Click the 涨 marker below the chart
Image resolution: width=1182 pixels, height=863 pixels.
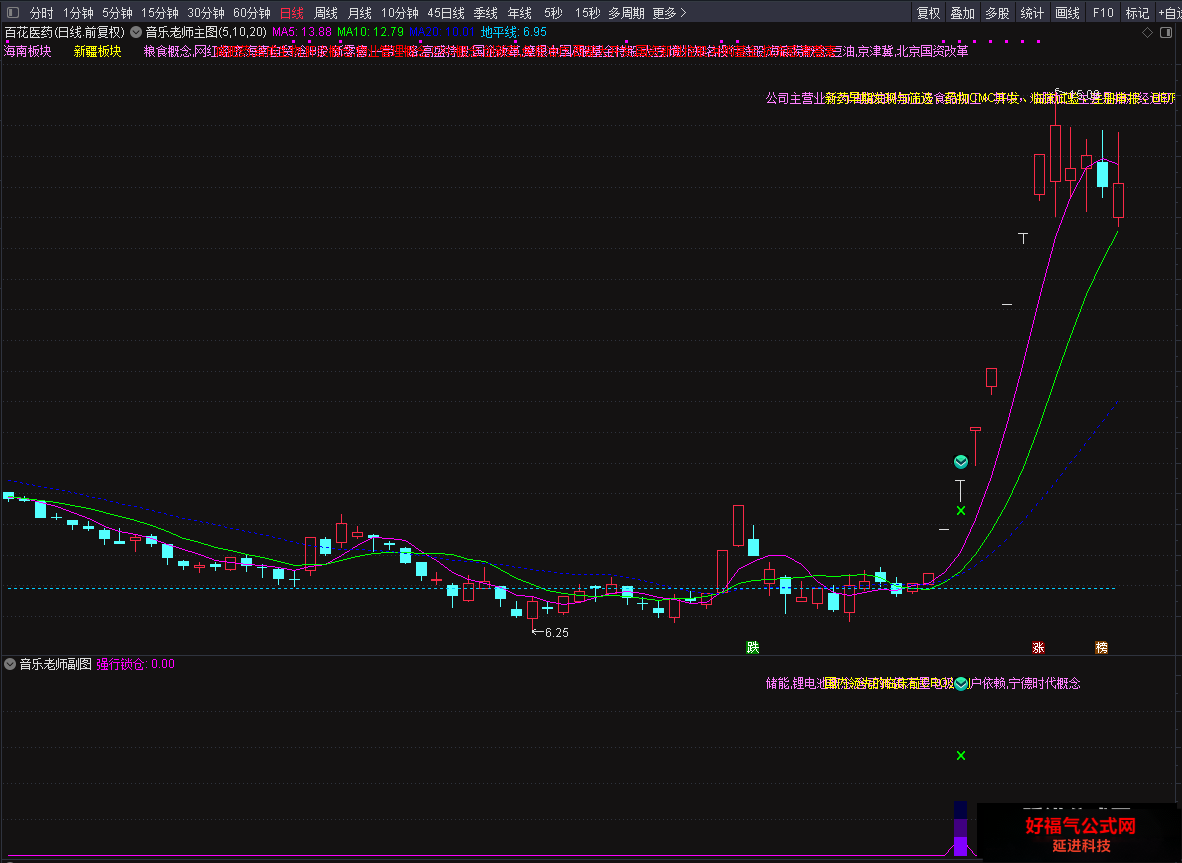[1038, 647]
